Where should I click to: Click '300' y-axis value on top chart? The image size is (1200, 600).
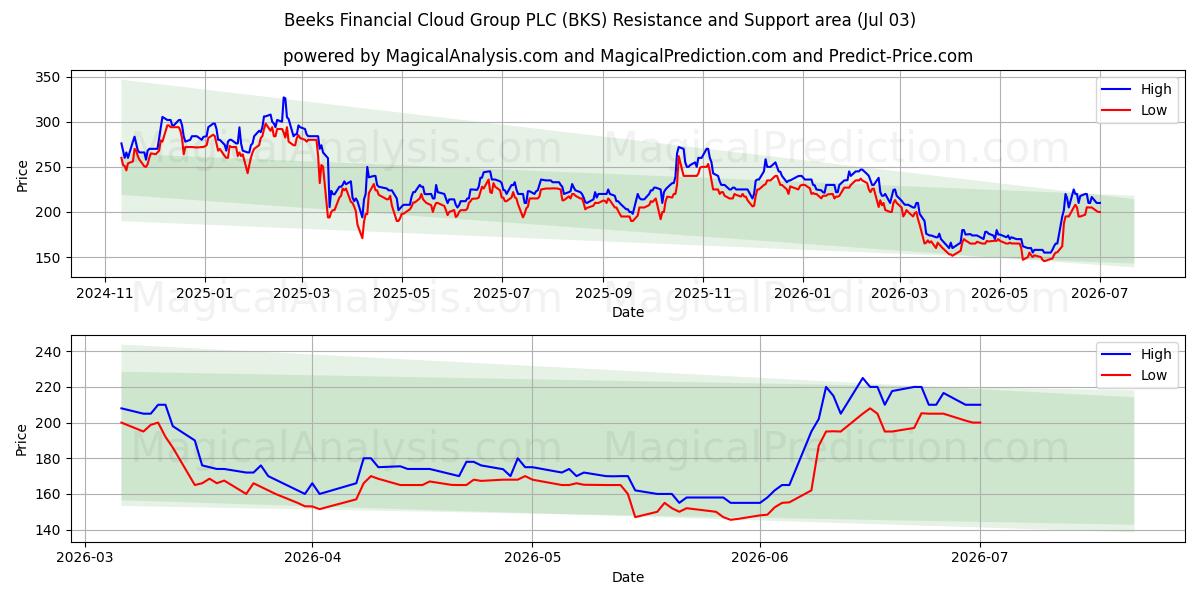pos(49,122)
